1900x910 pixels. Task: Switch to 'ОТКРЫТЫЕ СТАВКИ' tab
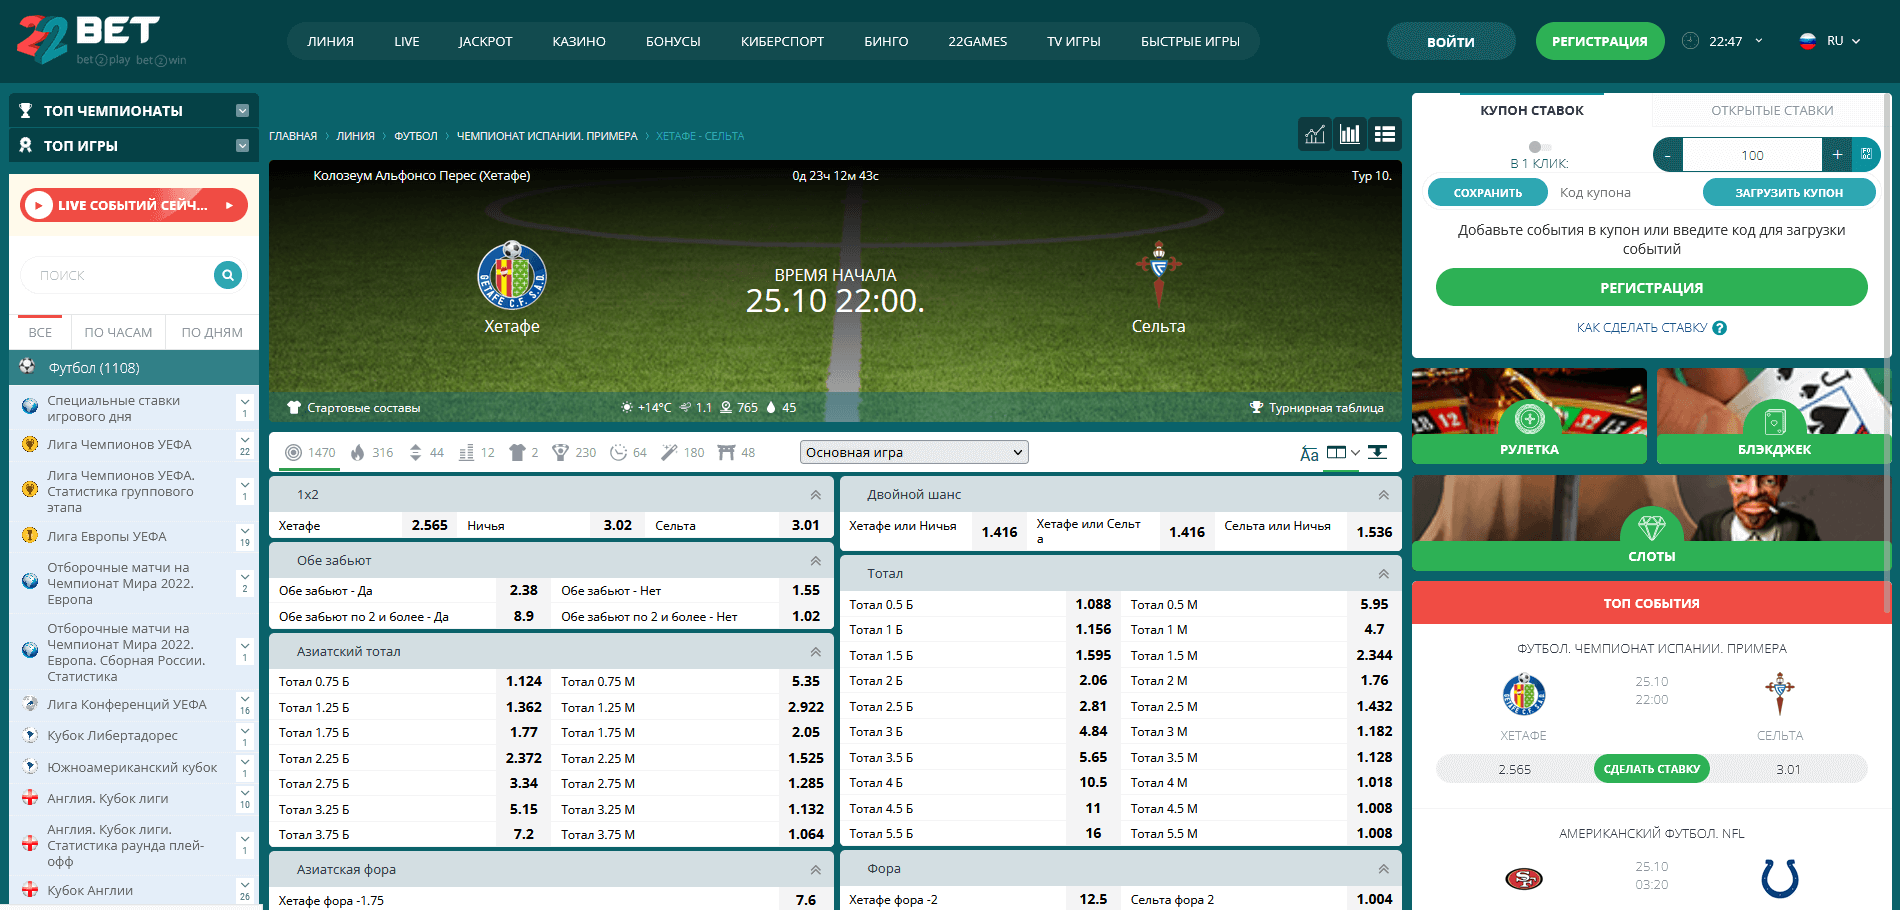1772,111
